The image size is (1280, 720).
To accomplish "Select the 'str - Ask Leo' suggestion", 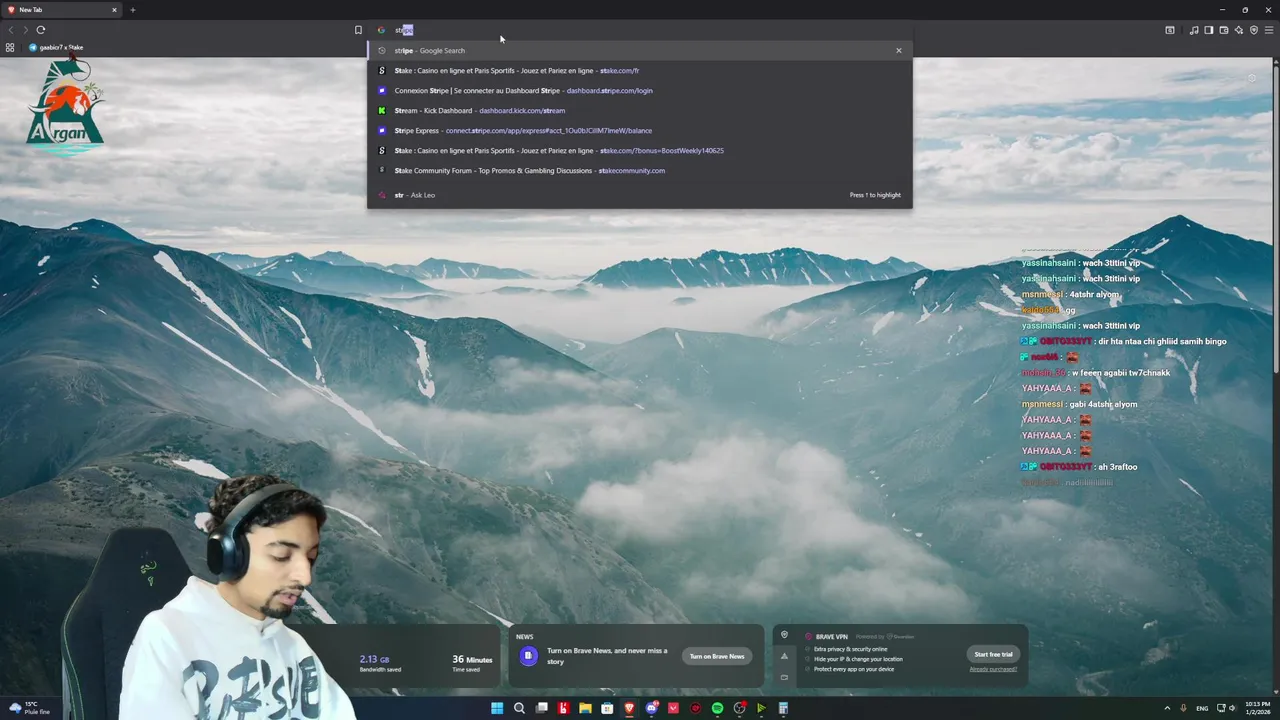I will (640, 195).
